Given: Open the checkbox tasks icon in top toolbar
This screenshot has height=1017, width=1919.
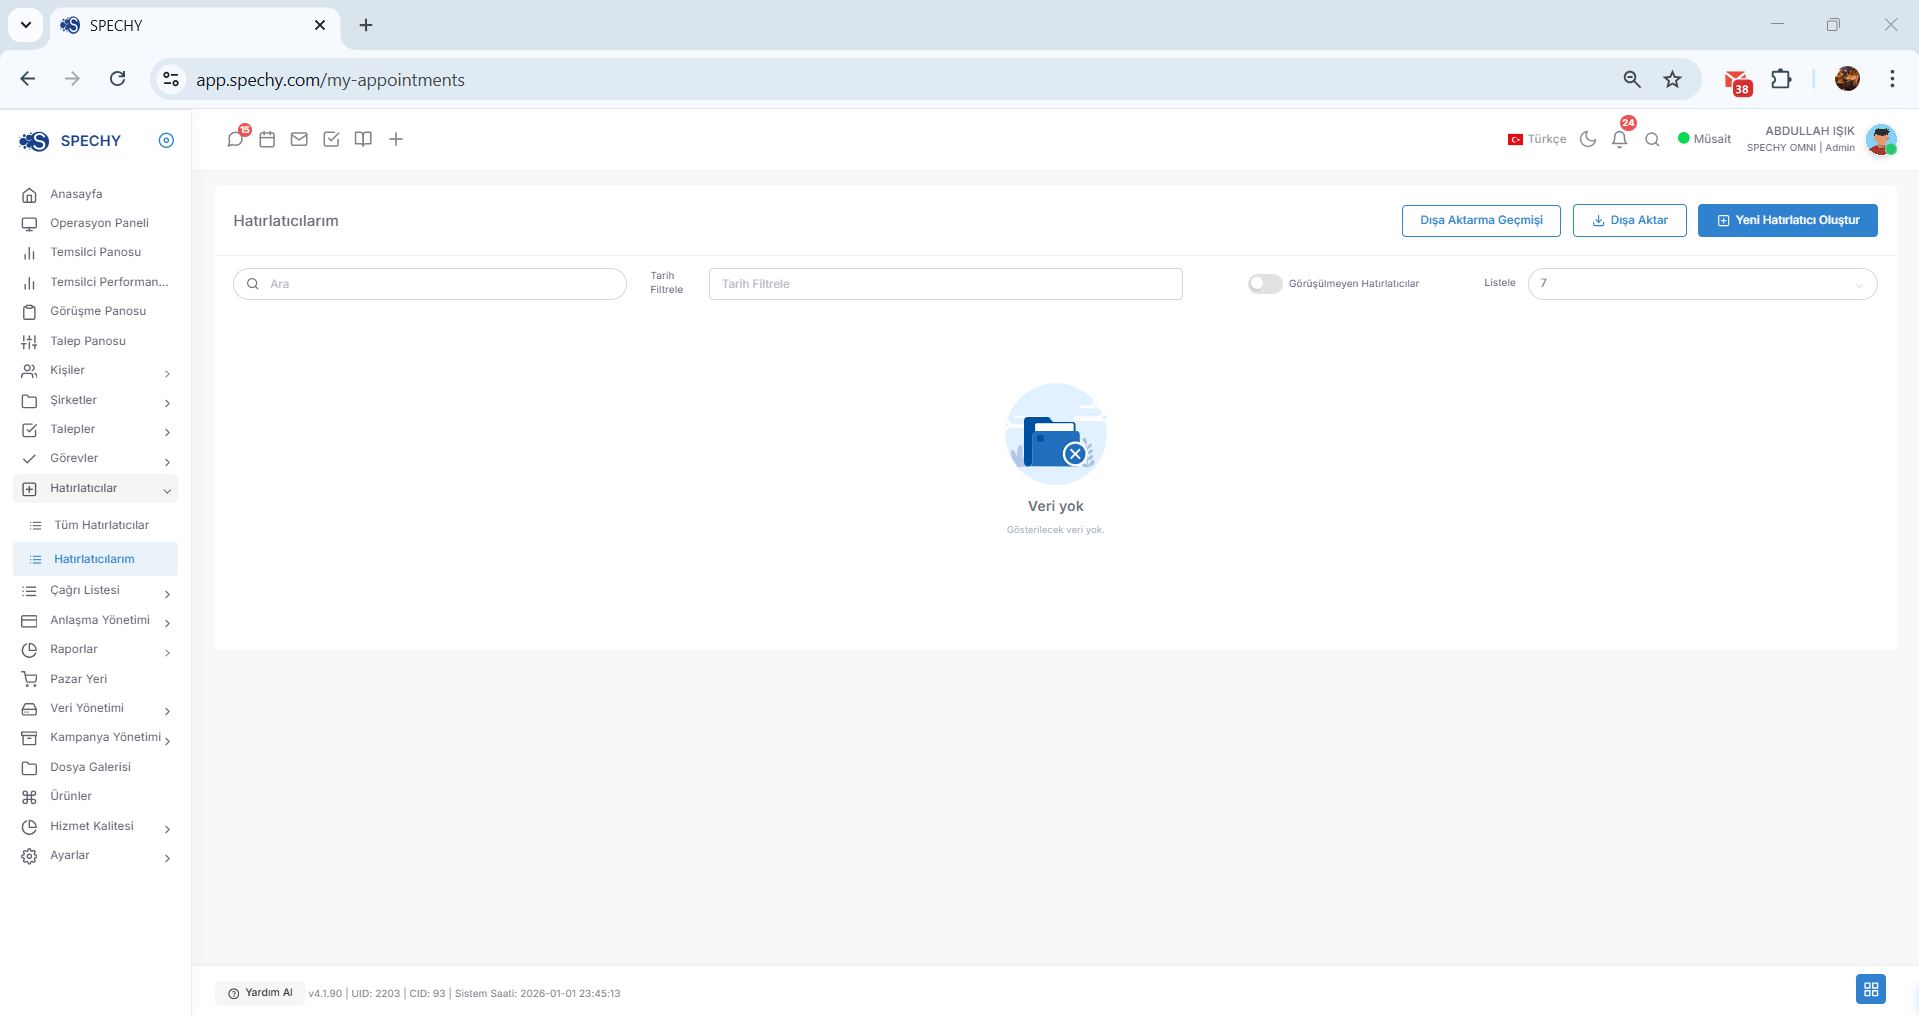Looking at the screenshot, I should (x=331, y=139).
